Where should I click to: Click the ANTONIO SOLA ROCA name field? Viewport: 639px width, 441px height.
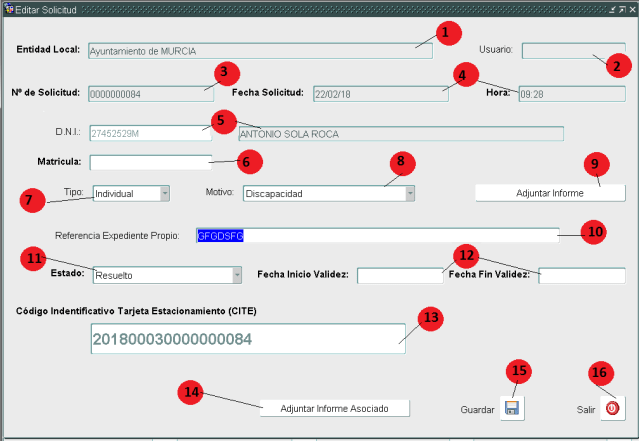pyautogui.click(x=400, y=133)
